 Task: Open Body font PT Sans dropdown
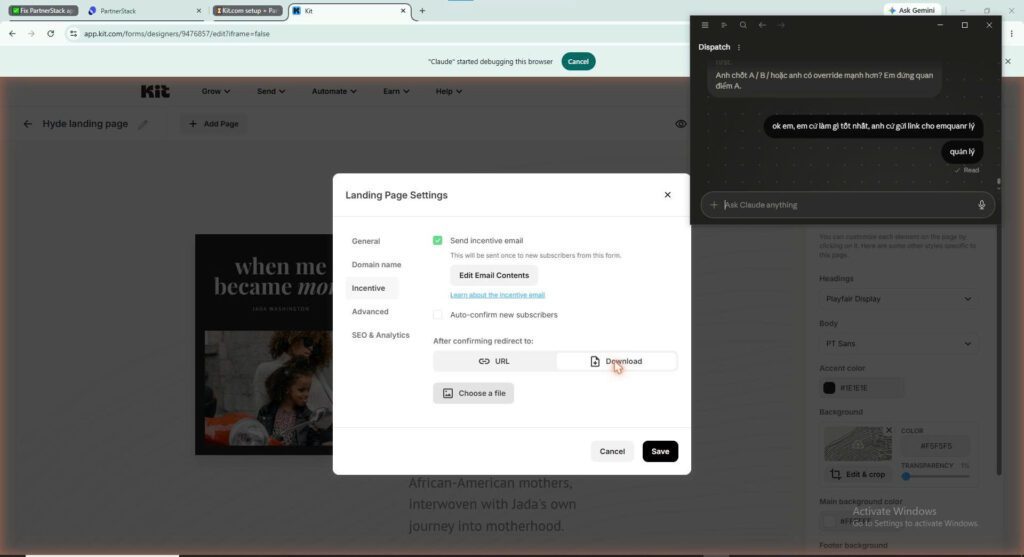(x=898, y=343)
